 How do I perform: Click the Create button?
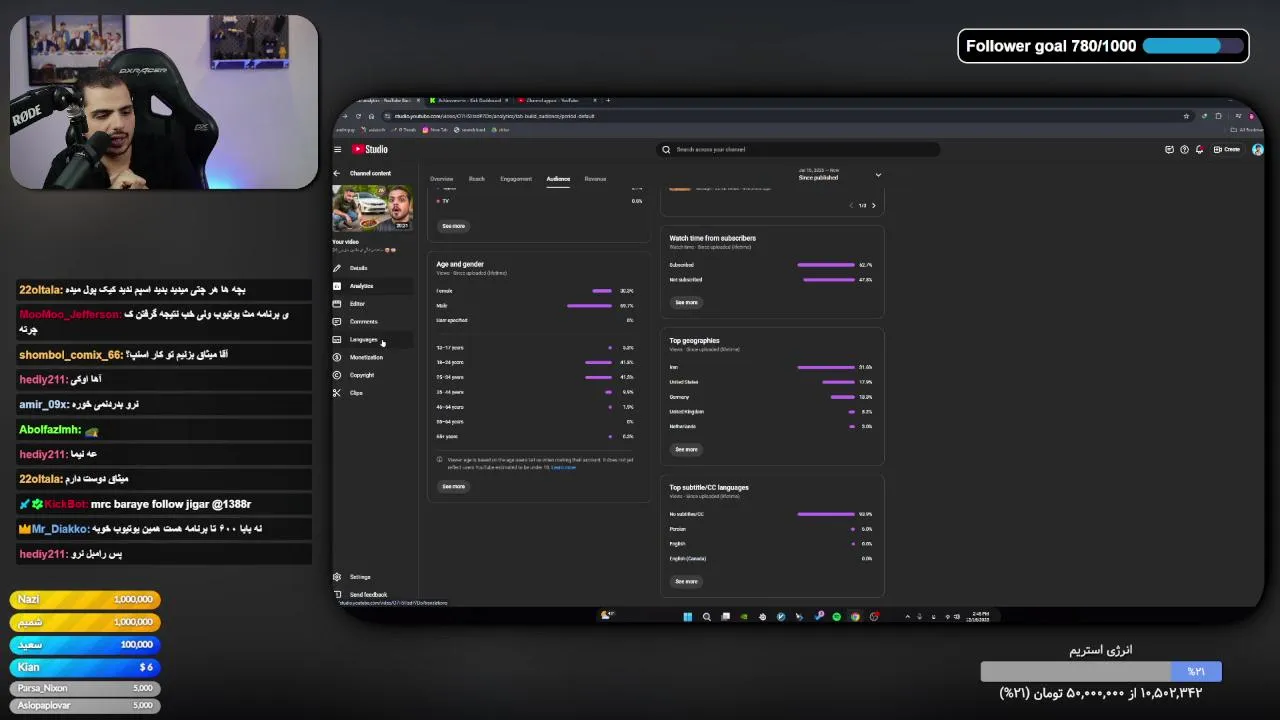(1227, 149)
